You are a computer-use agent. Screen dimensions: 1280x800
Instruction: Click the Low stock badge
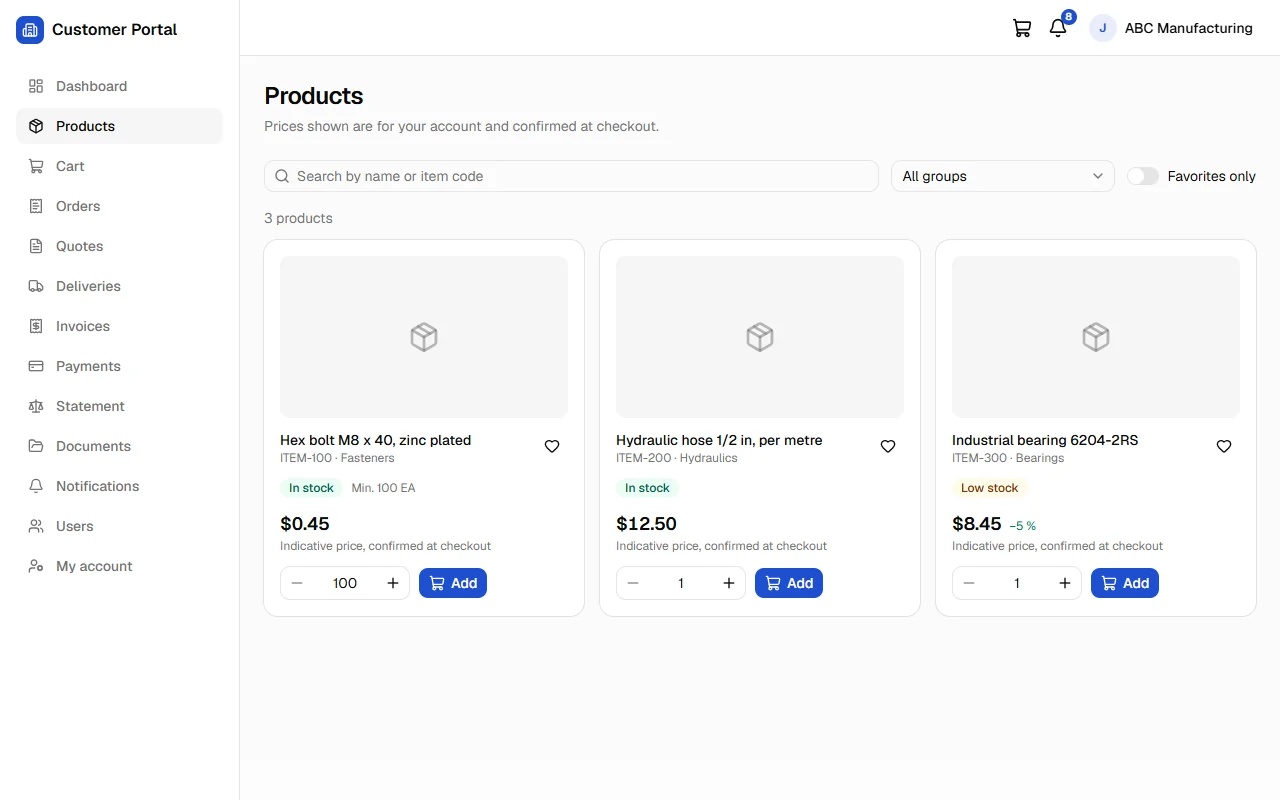click(x=989, y=488)
